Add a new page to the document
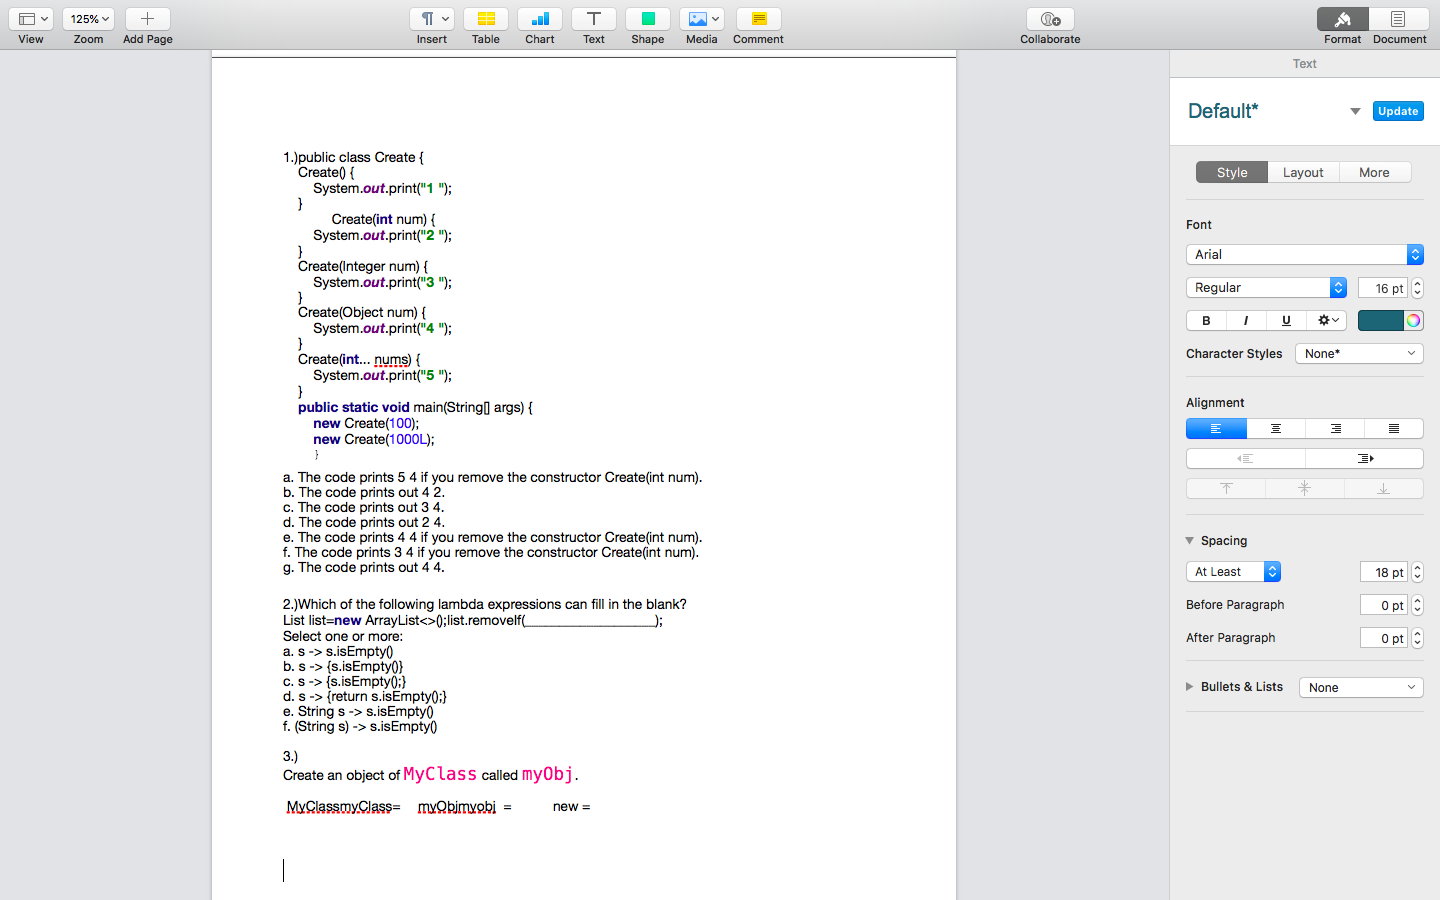Image resolution: width=1440 pixels, height=900 pixels. 147,19
